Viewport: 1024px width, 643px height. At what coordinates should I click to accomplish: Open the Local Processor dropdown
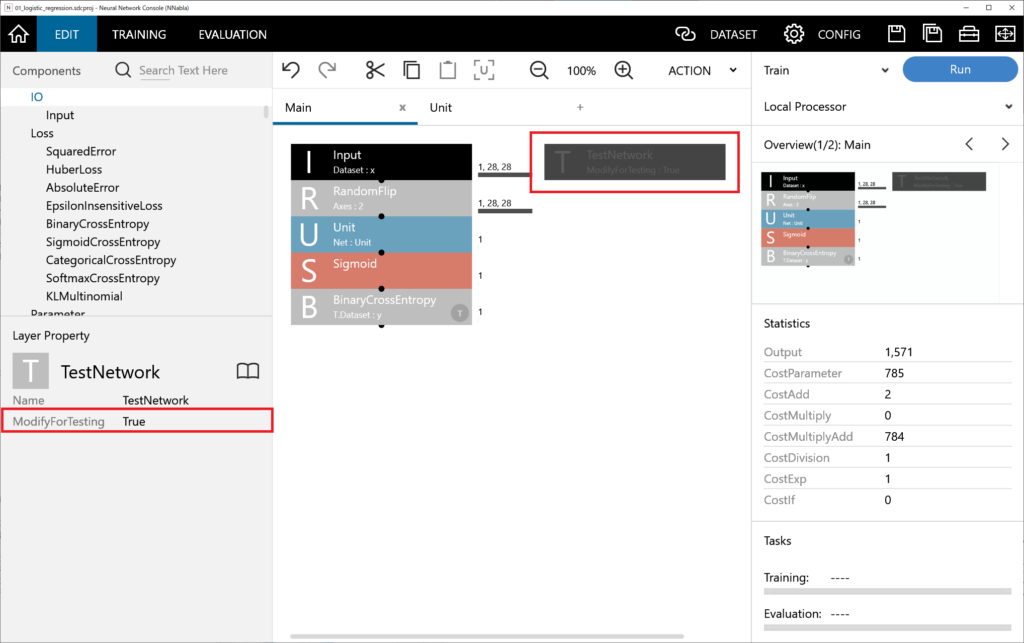coord(885,106)
